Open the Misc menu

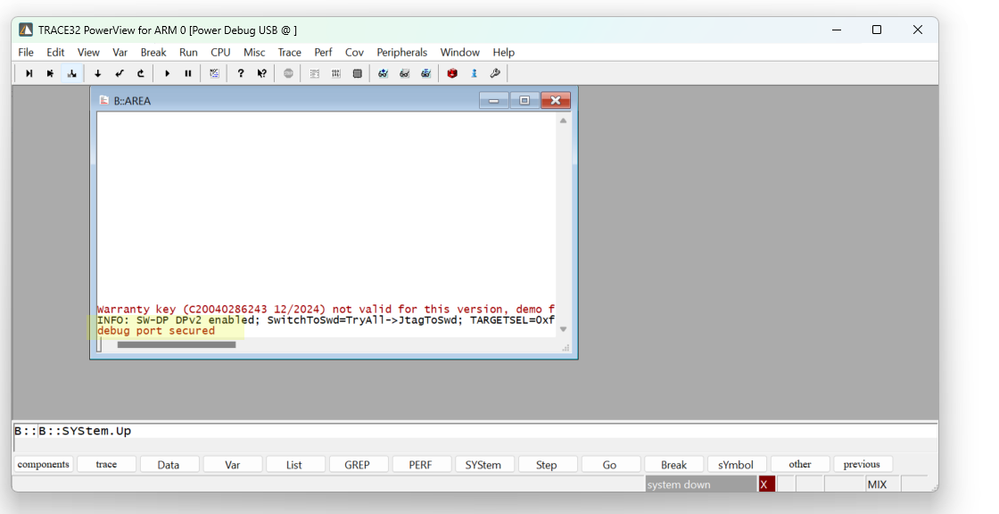(254, 52)
